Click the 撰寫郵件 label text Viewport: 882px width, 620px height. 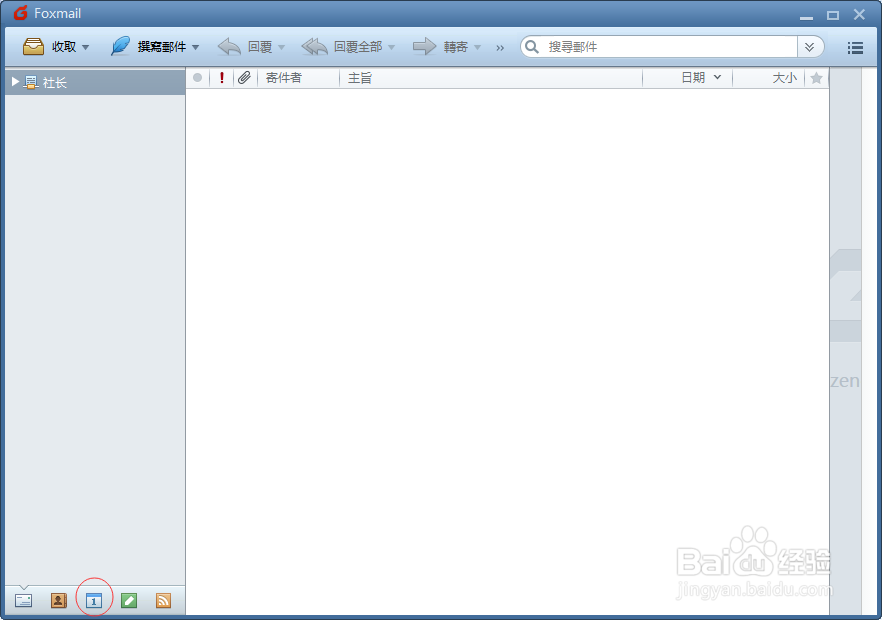pyautogui.click(x=161, y=47)
